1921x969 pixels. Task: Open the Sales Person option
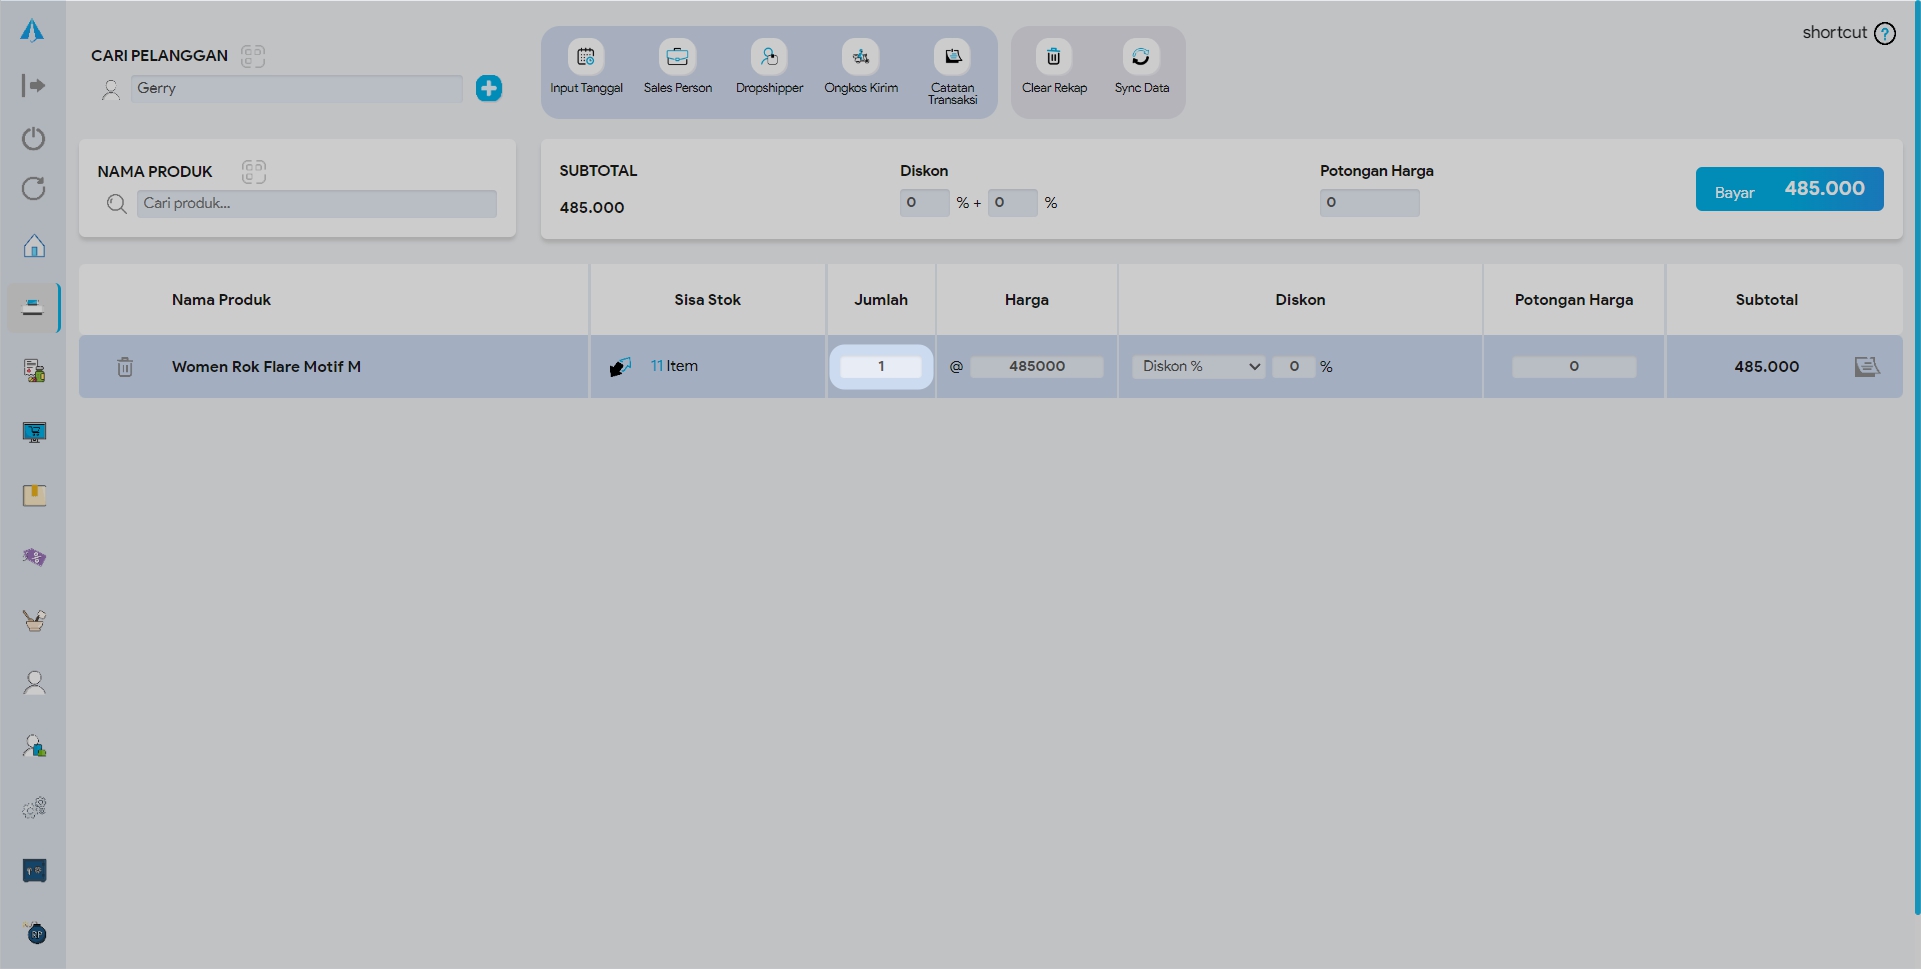click(677, 58)
